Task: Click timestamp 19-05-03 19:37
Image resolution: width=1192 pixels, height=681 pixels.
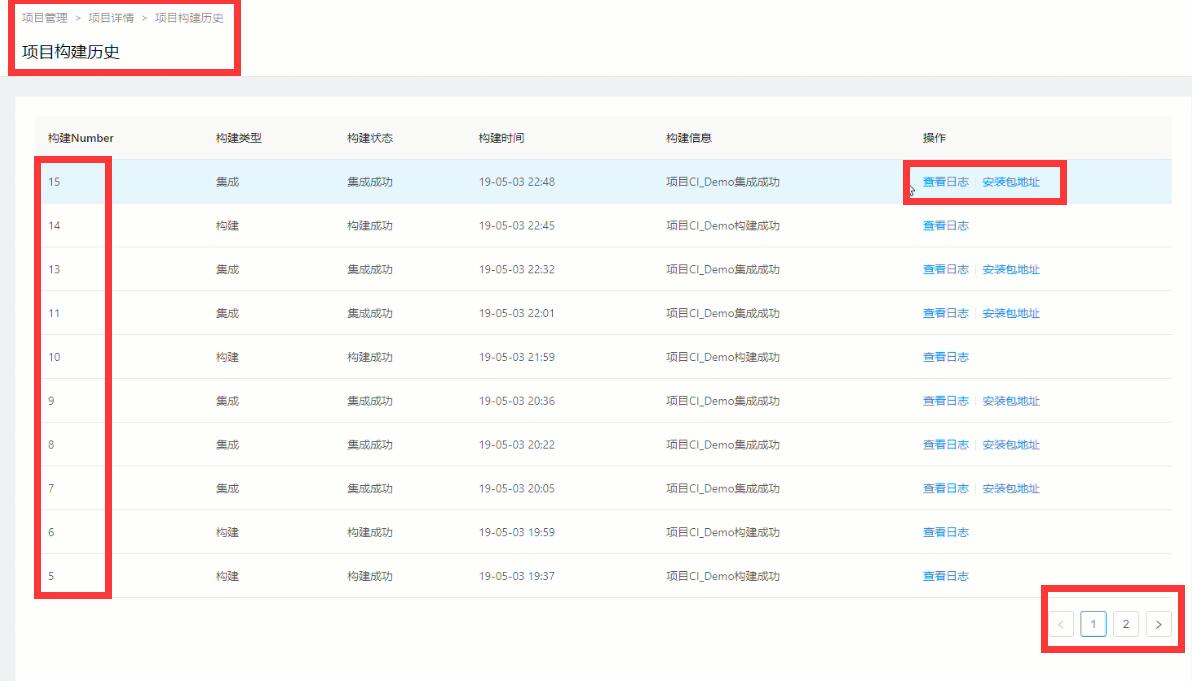Action: [517, 576]
